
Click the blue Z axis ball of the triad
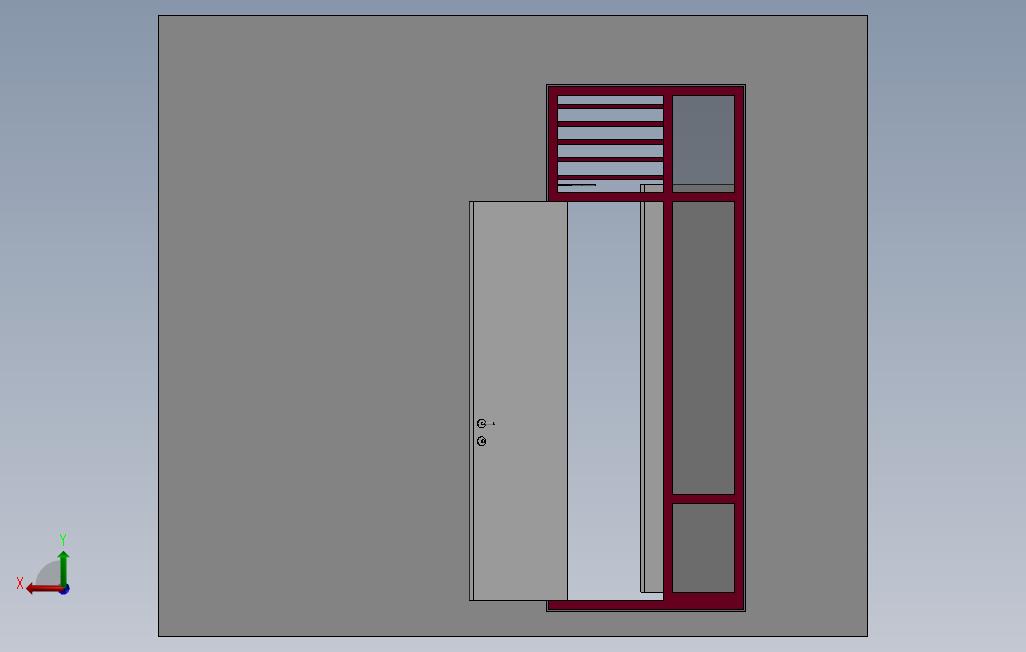[65, 590]
